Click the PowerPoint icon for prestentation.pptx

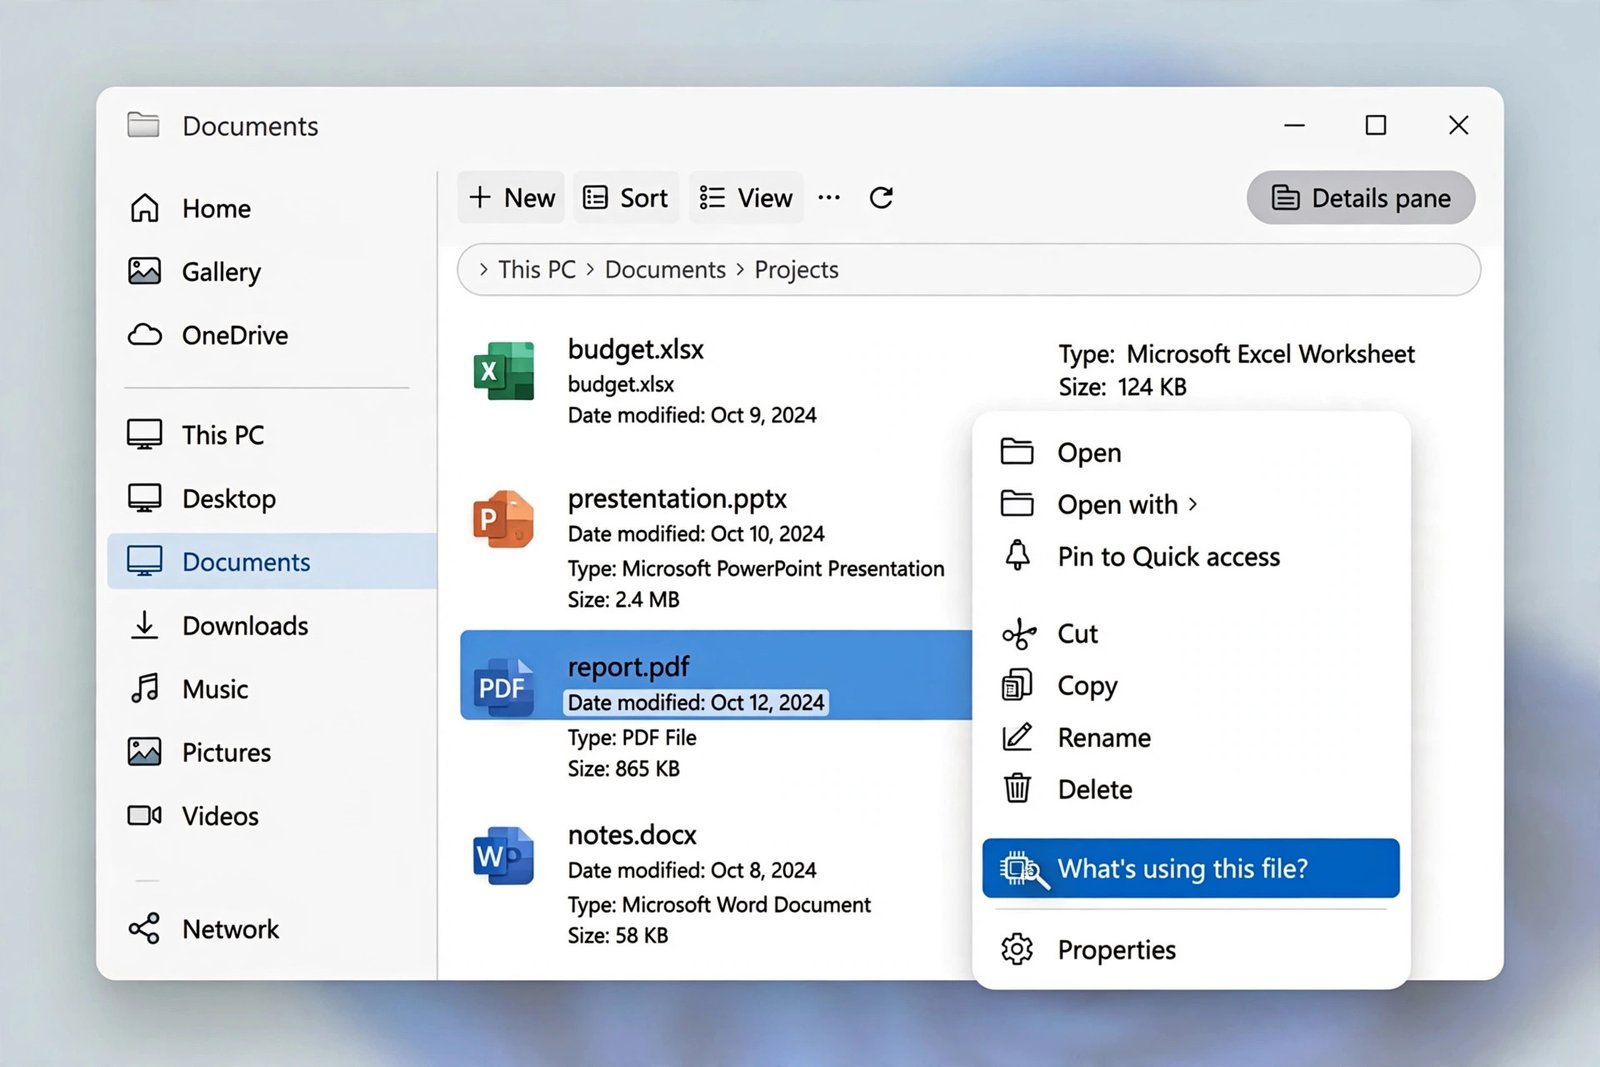(504, 519)
